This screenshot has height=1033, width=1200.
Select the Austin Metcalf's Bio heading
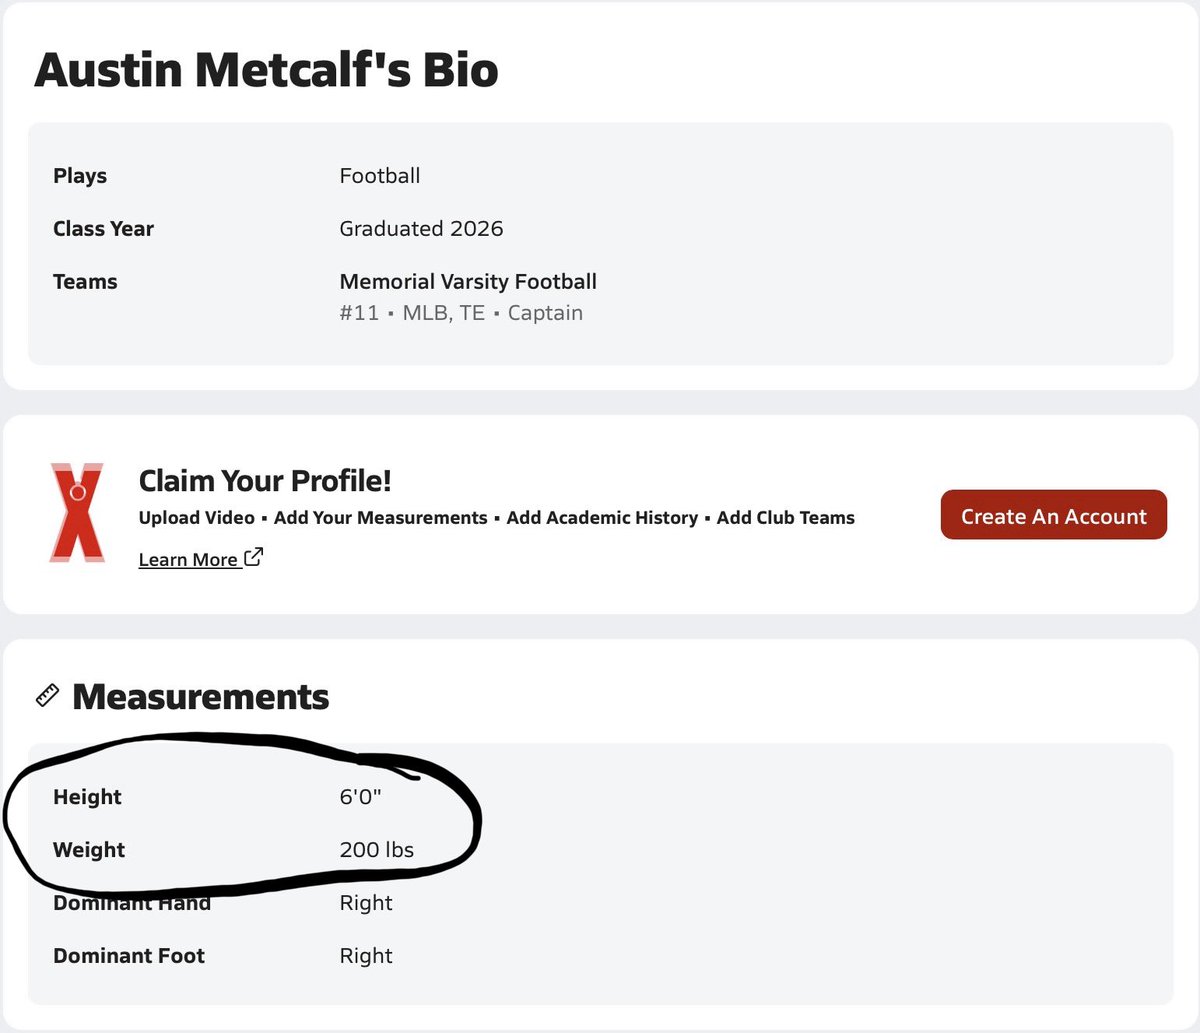click(x=266, y=70)
